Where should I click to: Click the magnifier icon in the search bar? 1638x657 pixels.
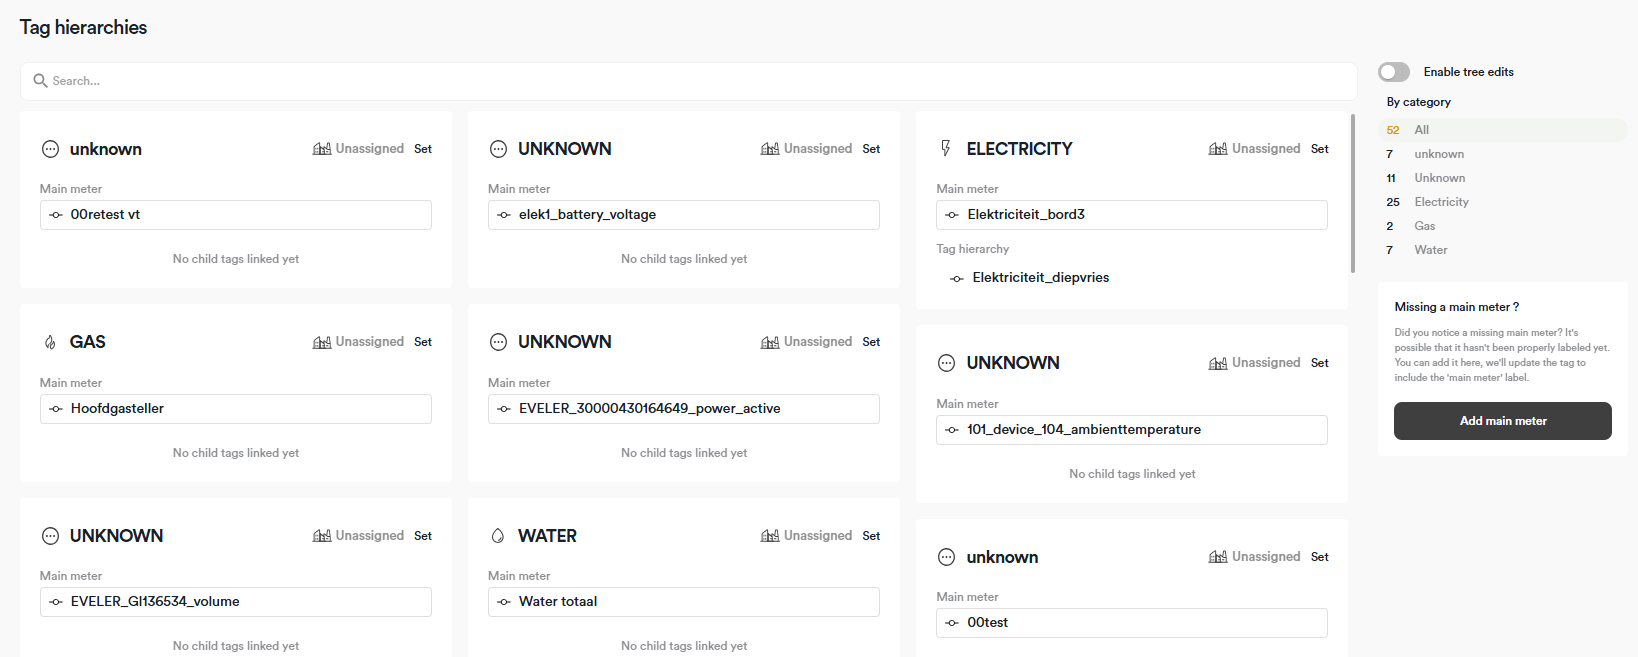pos(40,81)
